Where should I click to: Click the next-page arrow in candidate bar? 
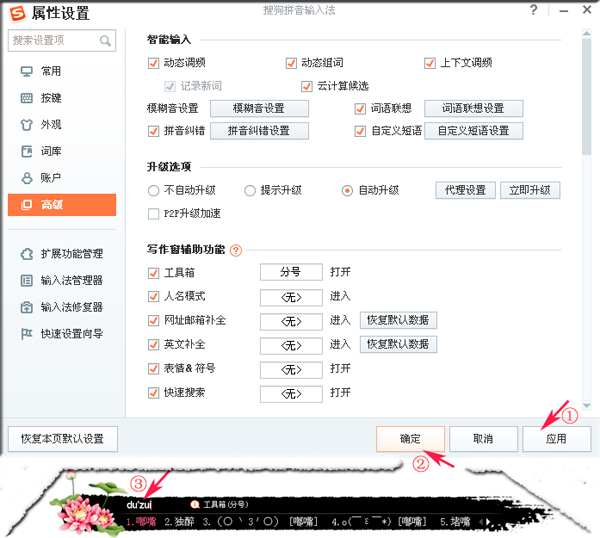coord(488,521)
